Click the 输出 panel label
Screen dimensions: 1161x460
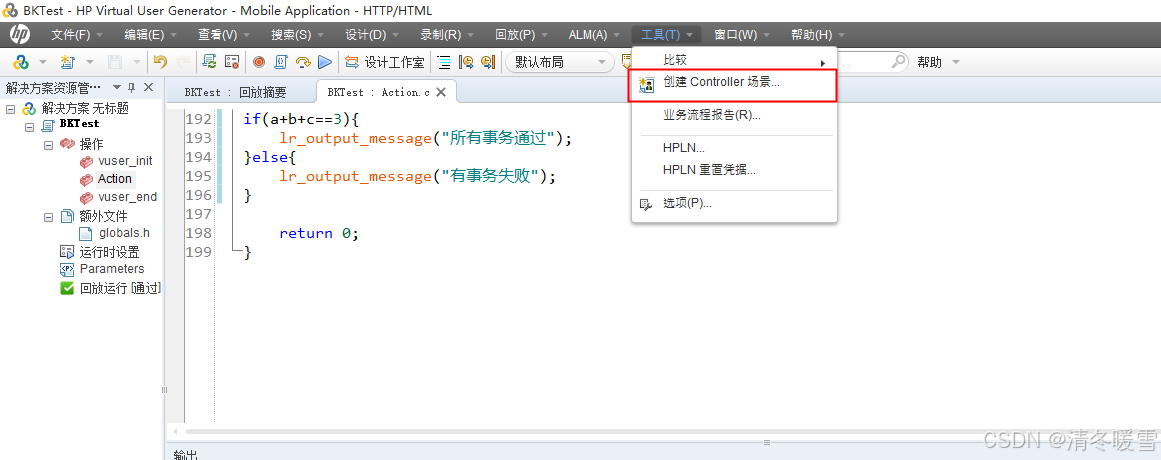pos(186,454)
